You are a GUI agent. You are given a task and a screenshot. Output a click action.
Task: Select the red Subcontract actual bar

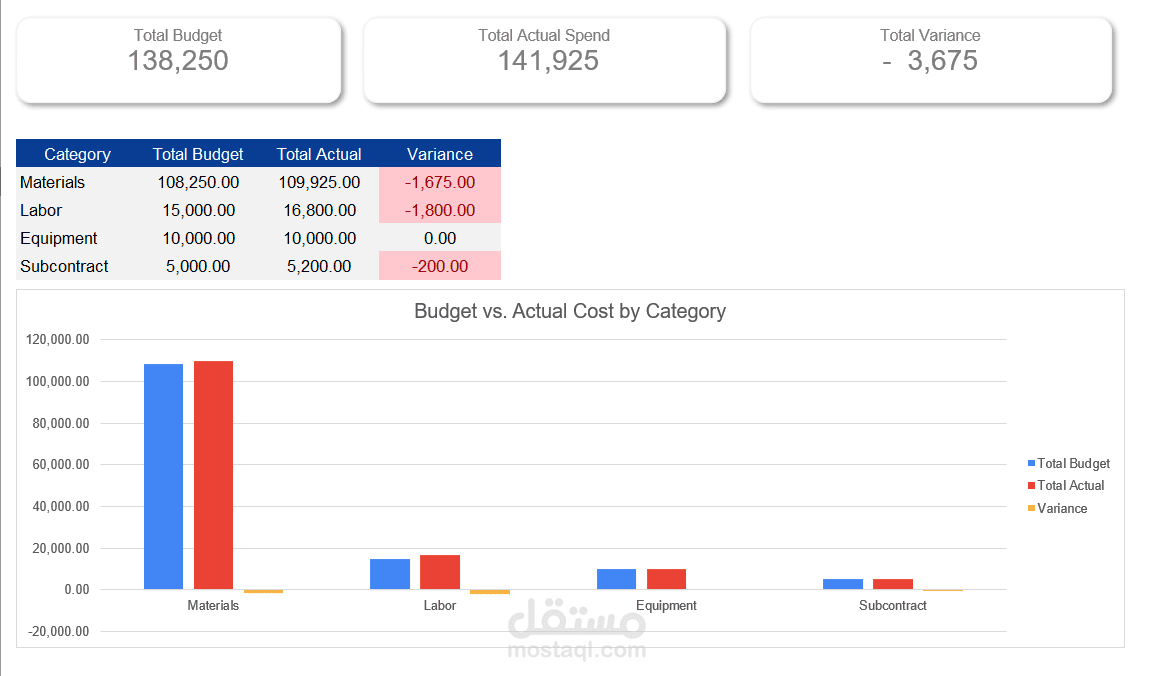893,584
